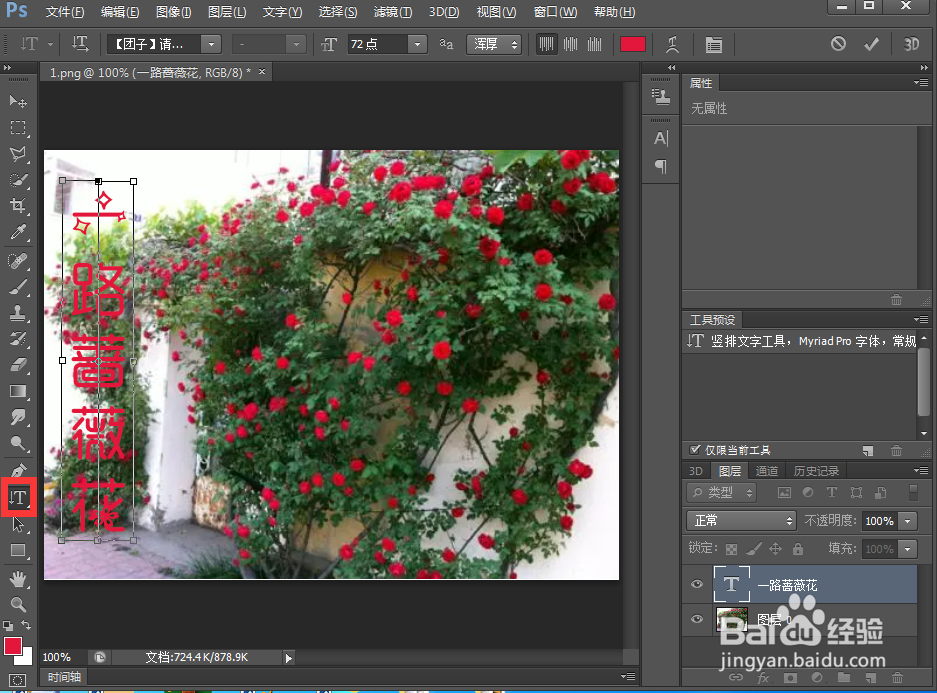937x693 pixels.
Task: Open the font style dropdown
Action: (296, 44)
